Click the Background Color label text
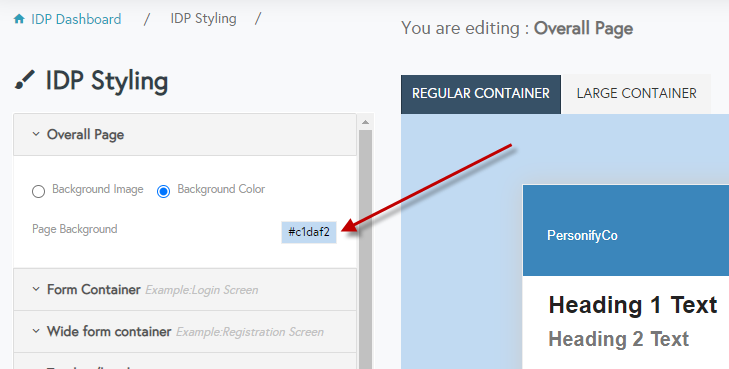The height and width of the screenshot is (369, 729). click(x=221, y=189)
